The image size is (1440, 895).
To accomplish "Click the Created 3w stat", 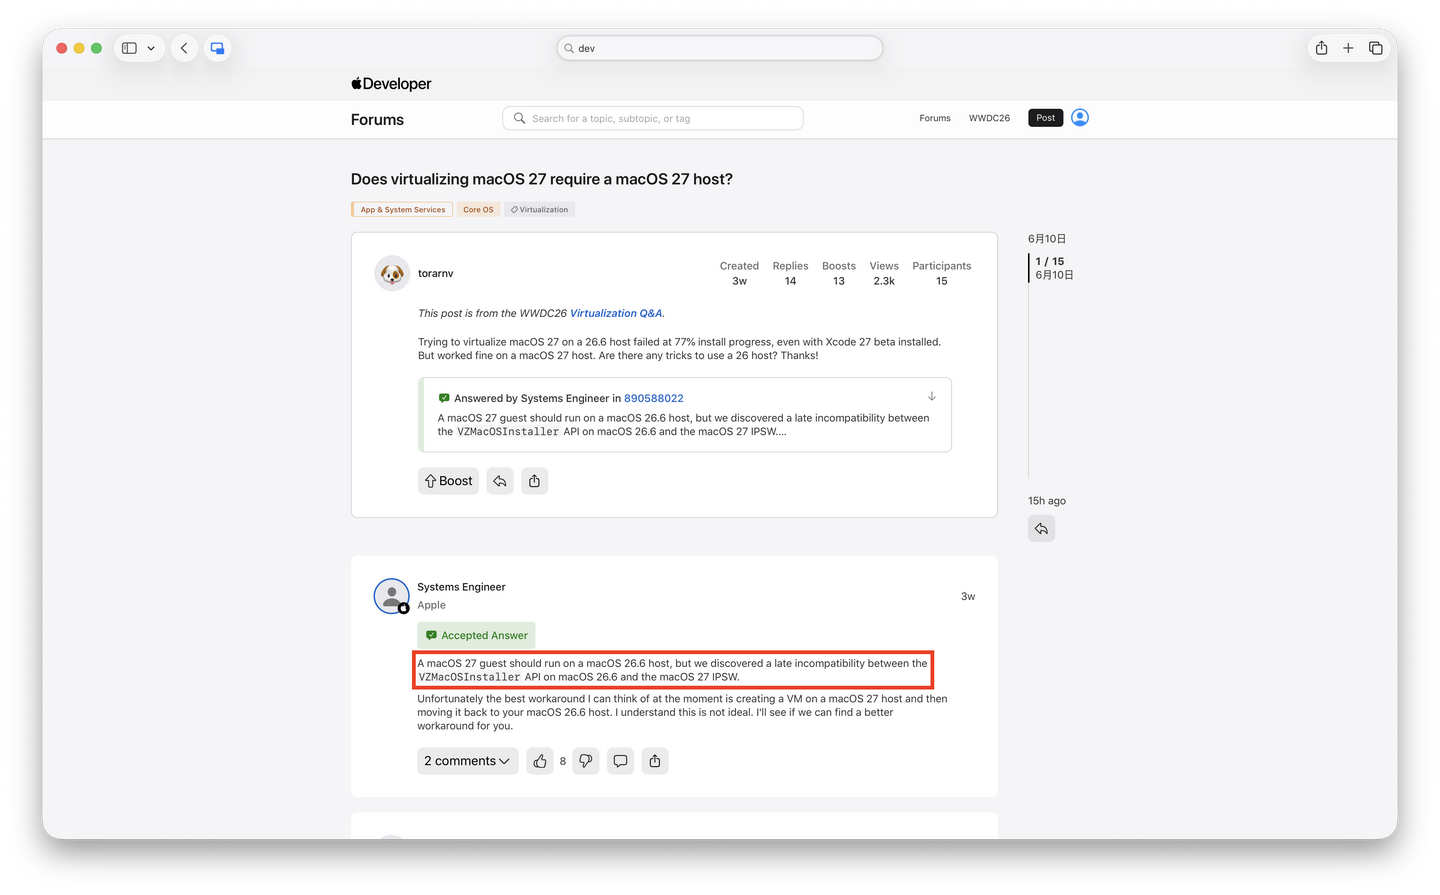I will (739, 273).
